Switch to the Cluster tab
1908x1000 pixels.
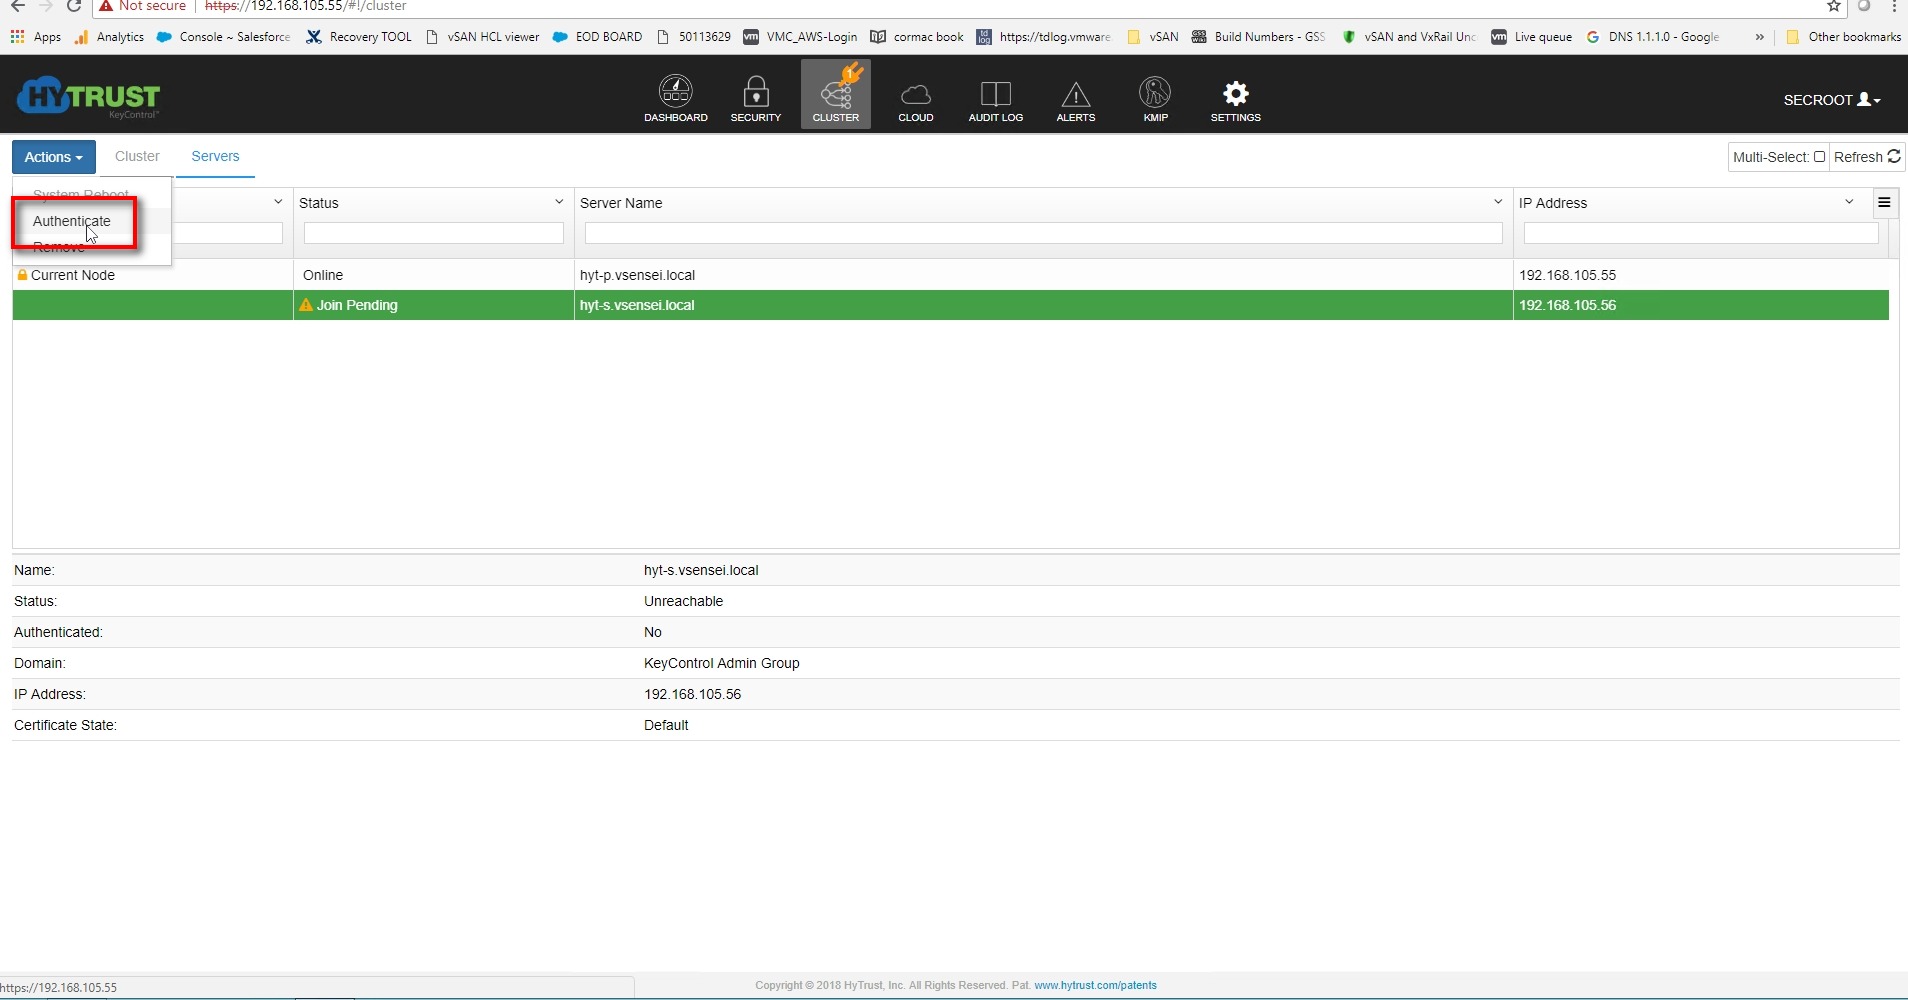137,157
